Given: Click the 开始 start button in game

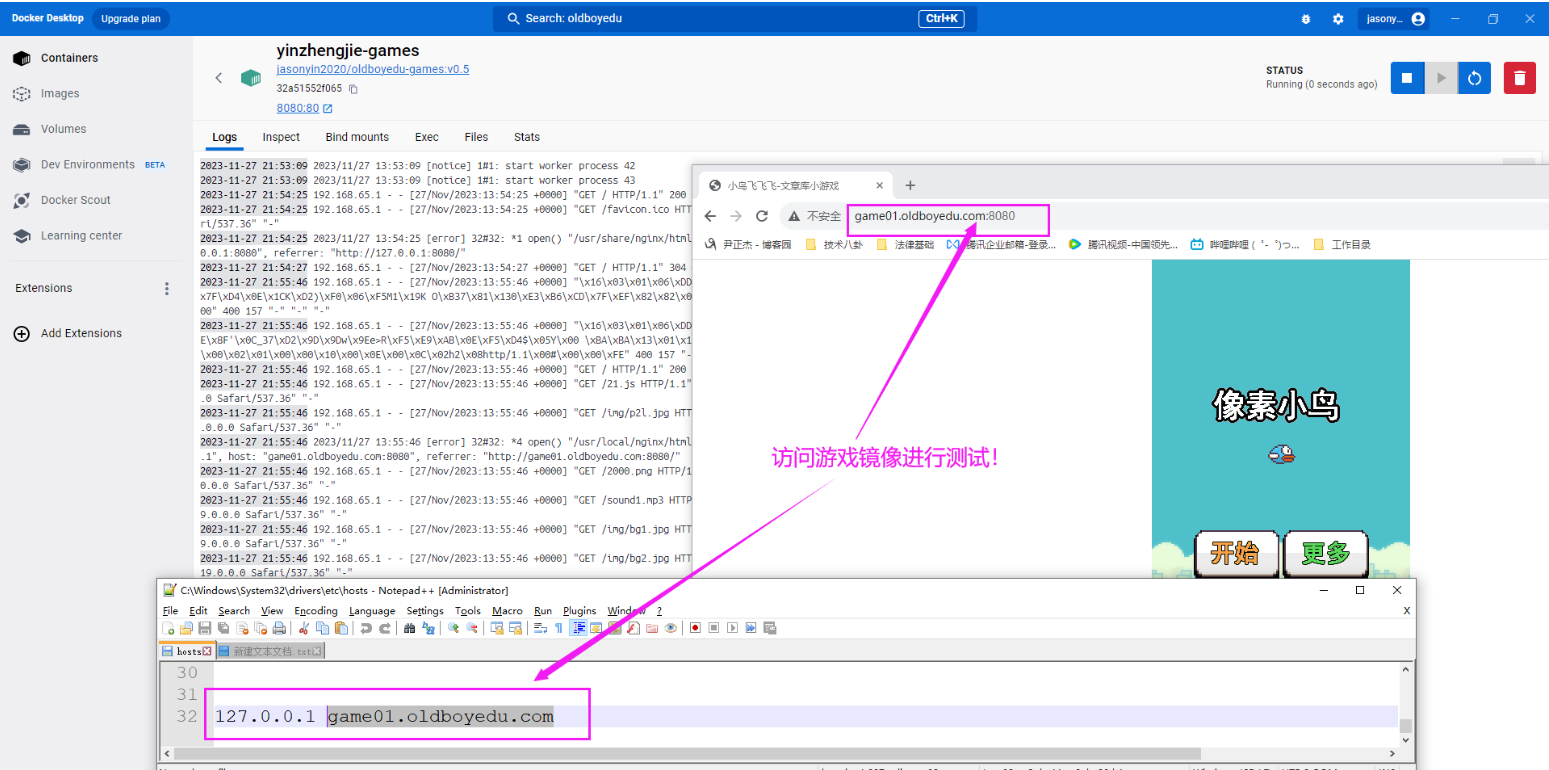Looking at the screenshot, I should pos(1236,553).
